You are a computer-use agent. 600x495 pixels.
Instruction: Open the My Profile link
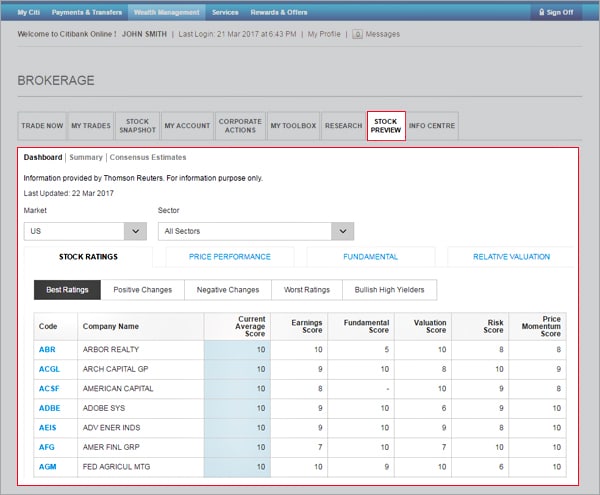click(x=324, y=34)
